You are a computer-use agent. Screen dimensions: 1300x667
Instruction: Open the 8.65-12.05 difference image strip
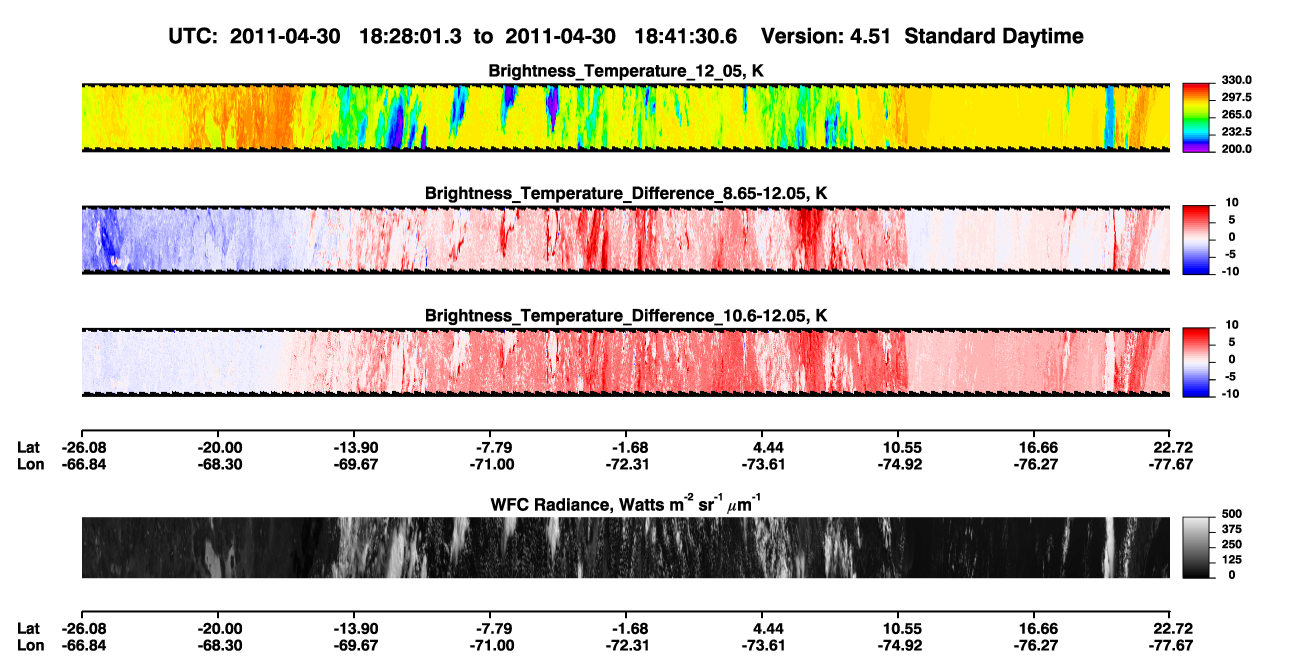(x=626, y=240)
